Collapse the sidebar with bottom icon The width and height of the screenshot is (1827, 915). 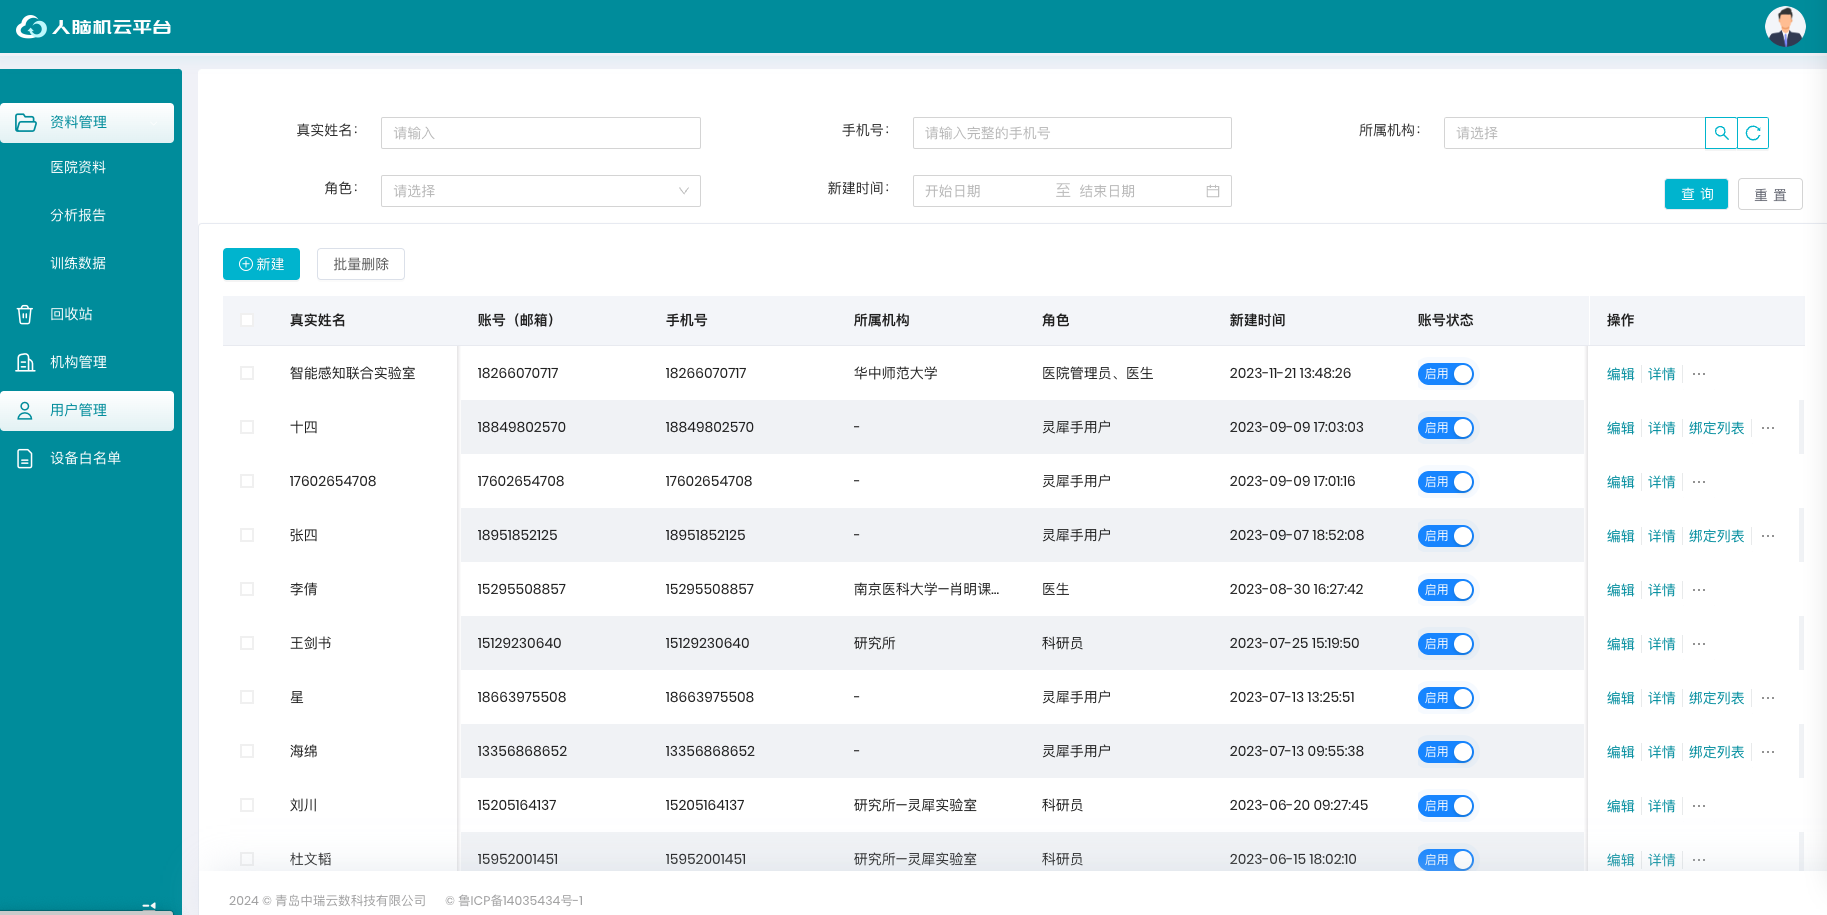(x=149, y=906)
